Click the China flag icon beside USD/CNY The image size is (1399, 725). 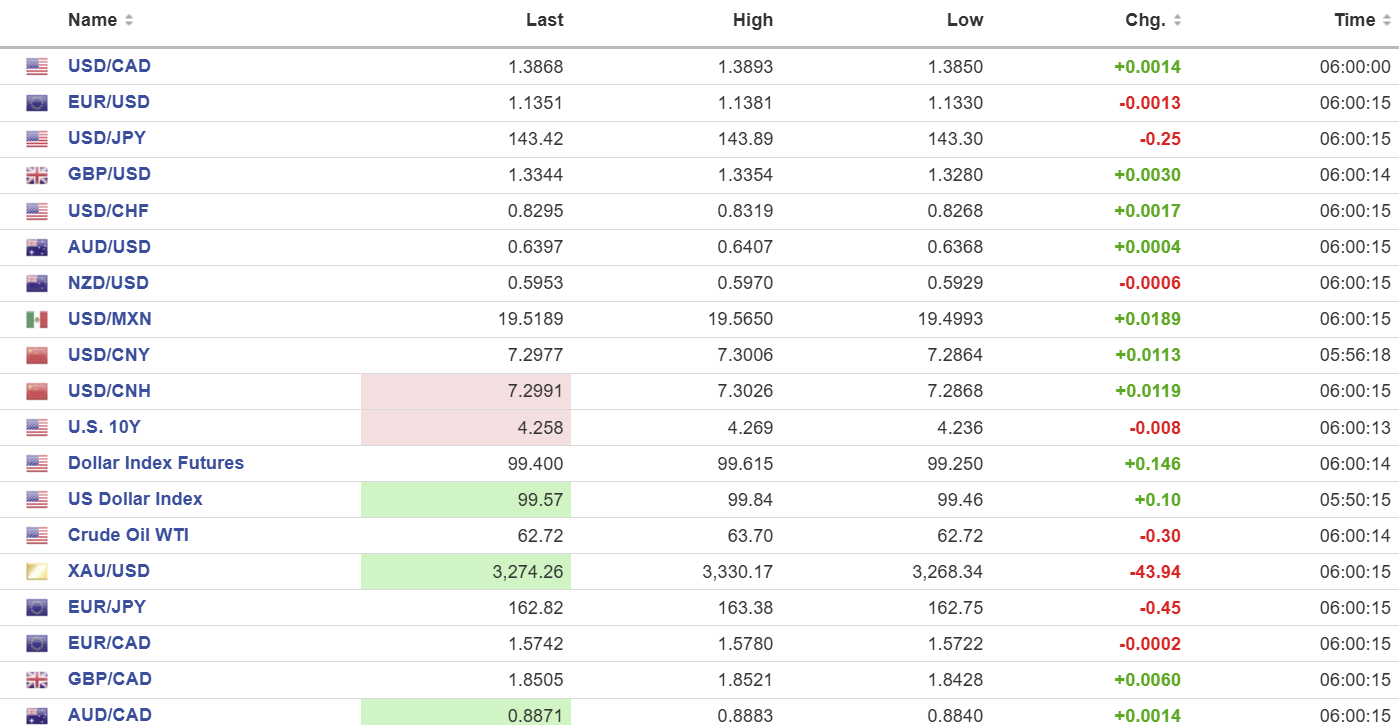click(37, 355)
